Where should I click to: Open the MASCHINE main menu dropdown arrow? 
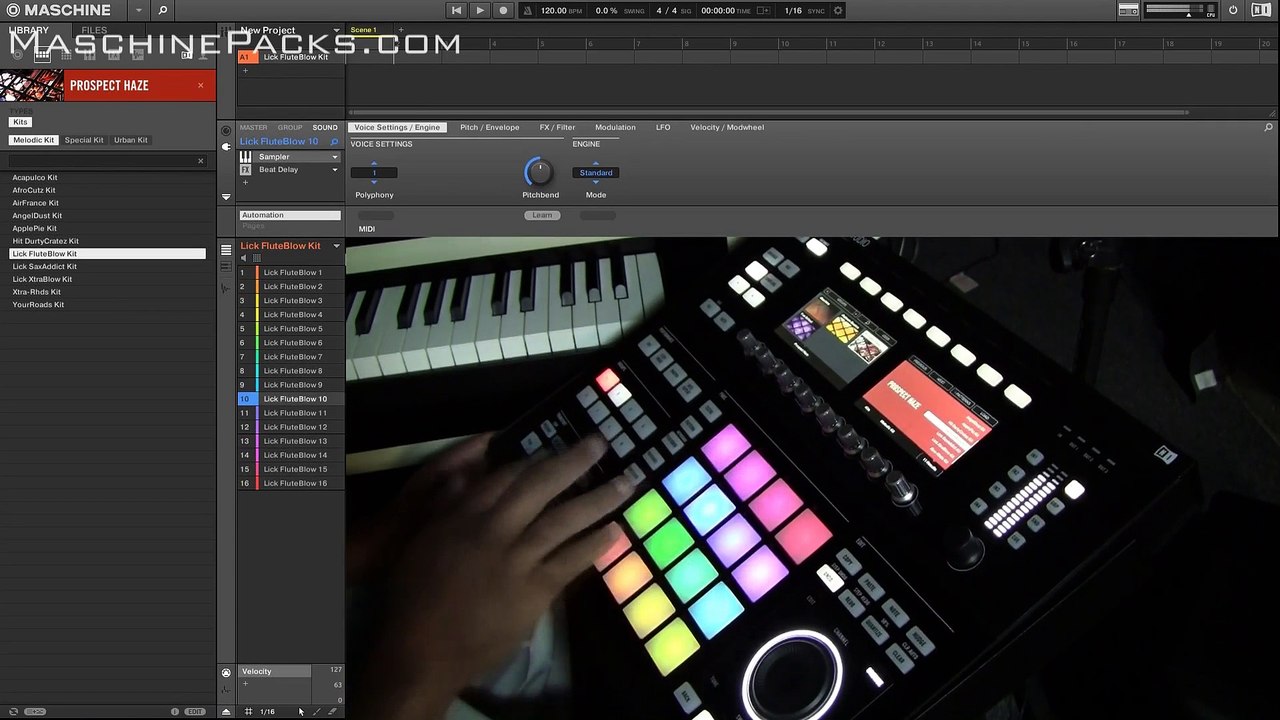137,11
